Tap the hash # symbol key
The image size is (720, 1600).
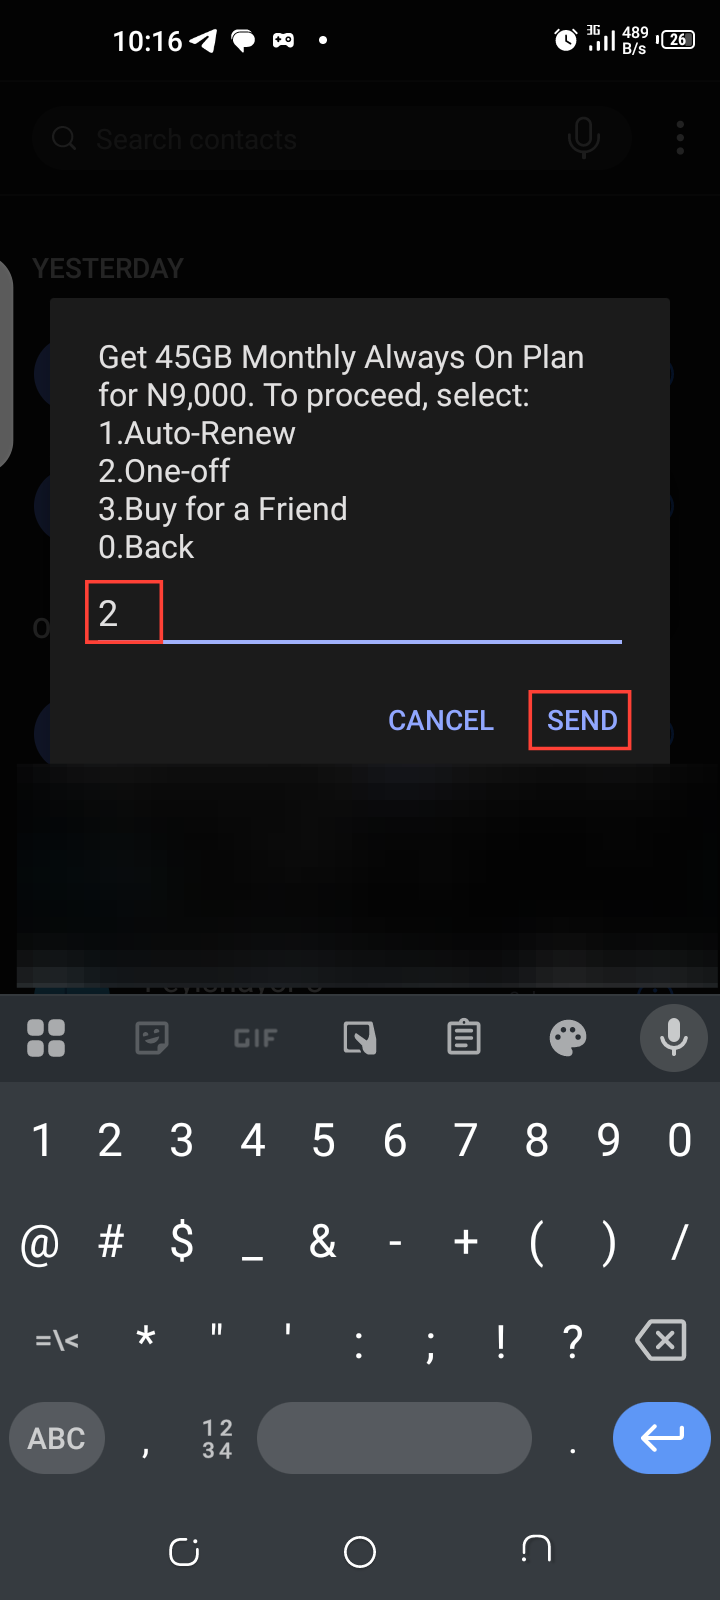(110, 1242)
